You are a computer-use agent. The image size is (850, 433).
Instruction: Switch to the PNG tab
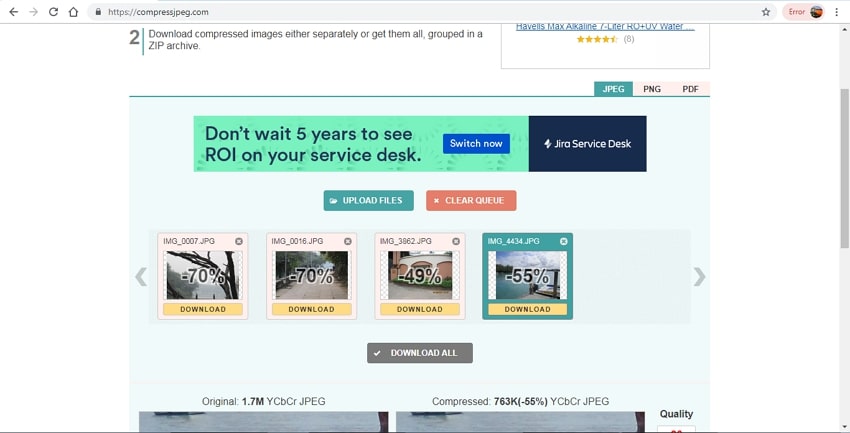pos(652,89)
